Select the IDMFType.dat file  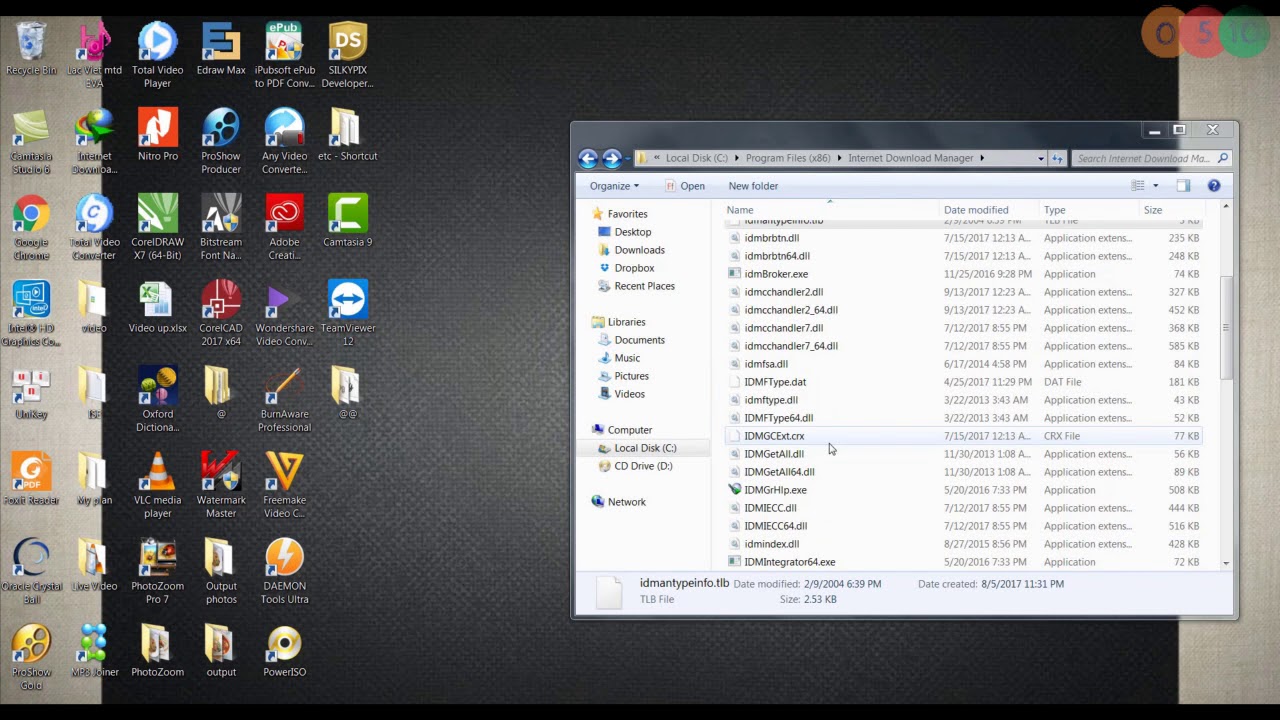click(x=962, y=382)
